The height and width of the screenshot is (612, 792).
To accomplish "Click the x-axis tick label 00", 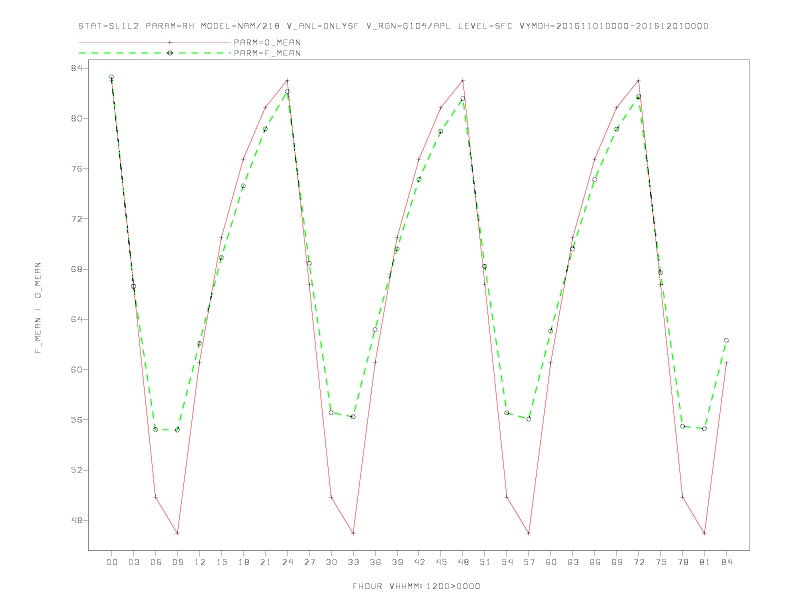I will 112,562.
